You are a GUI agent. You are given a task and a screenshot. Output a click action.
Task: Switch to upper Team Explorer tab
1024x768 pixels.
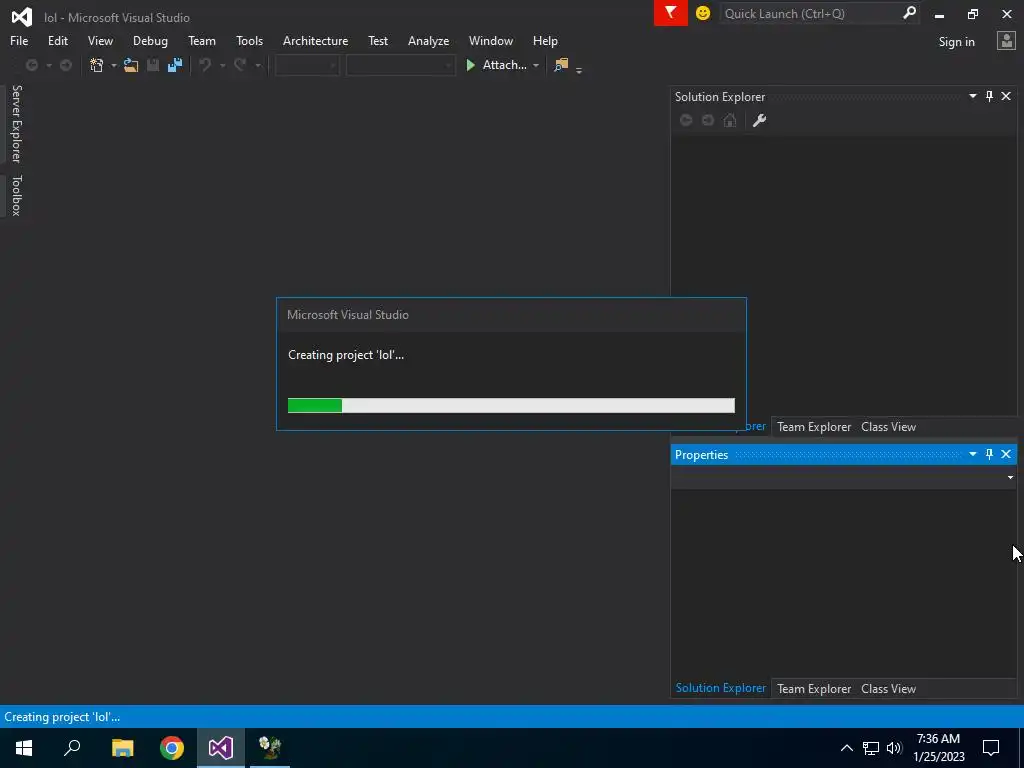(x=814, y=426)
